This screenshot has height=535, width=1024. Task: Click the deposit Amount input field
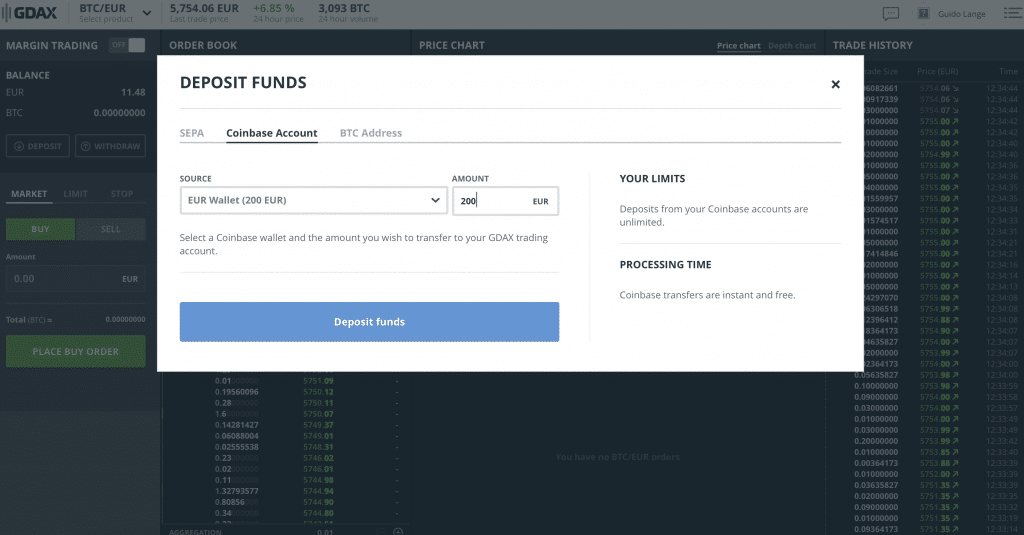tap(490, 201)
